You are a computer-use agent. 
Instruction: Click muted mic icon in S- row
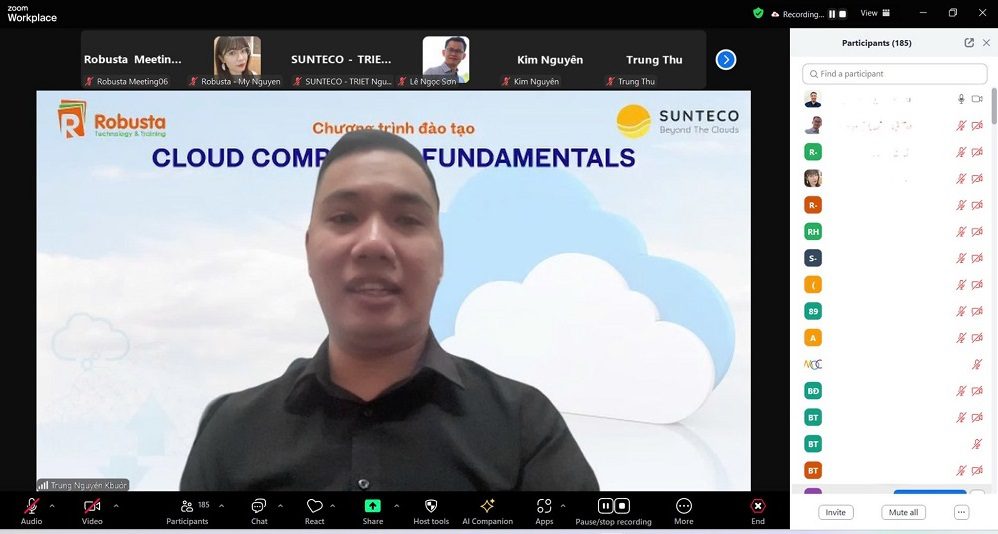pyautogui.click(x=961, y=258)
